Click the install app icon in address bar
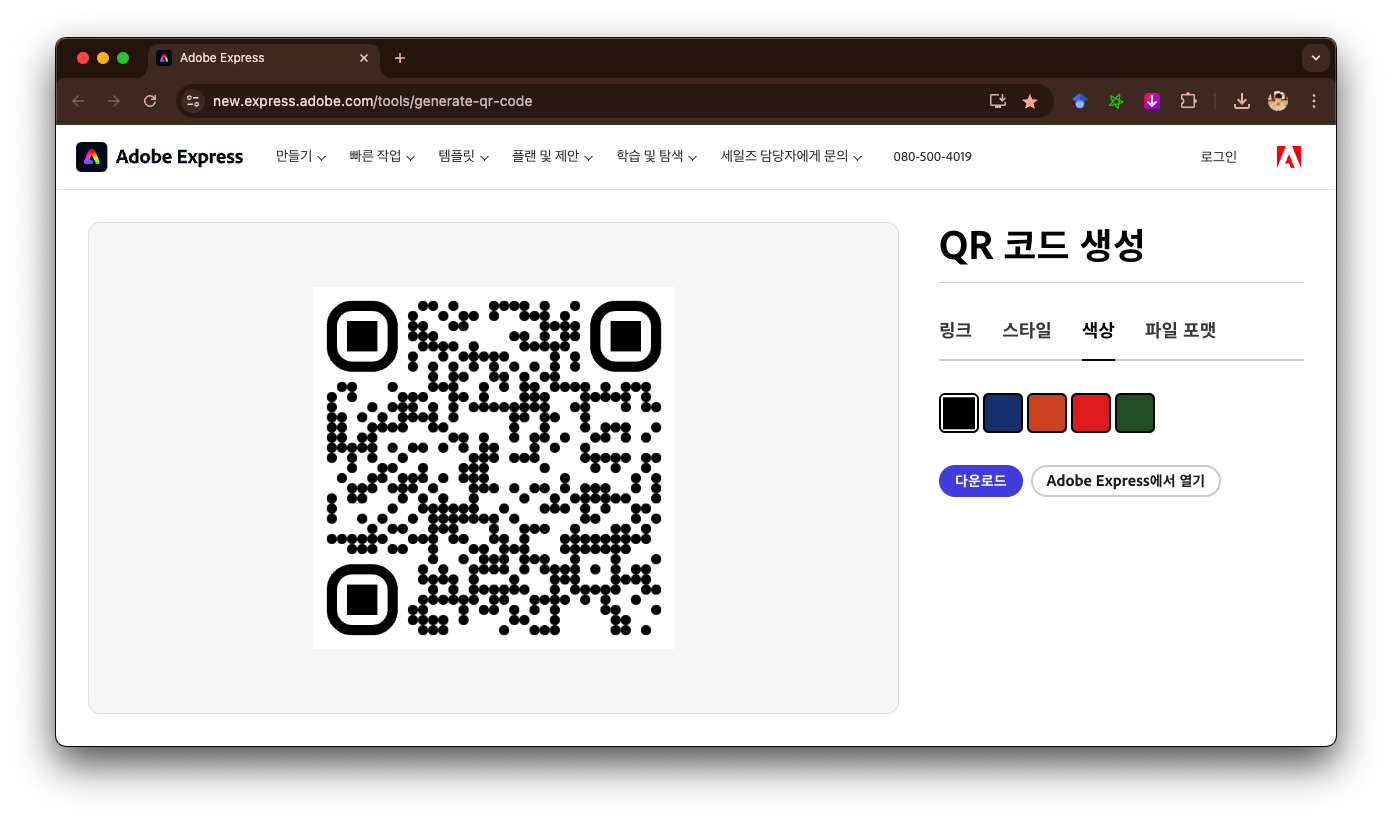This screenshot has width=1392, height=820. point(997,101)
